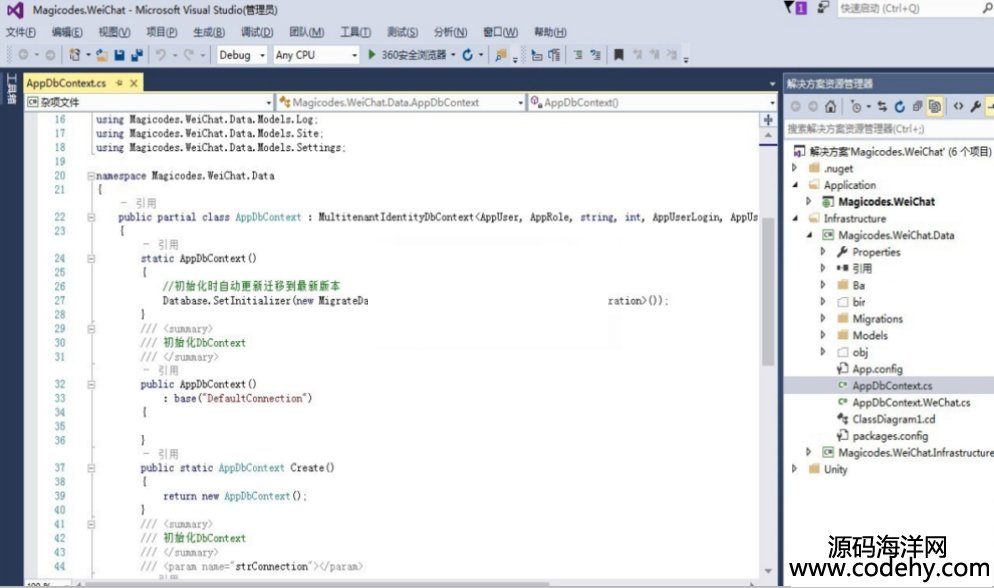
Task: Click the Decrease Indent toolbar icon
Action: pyautogui.click(x=578, y=55)
